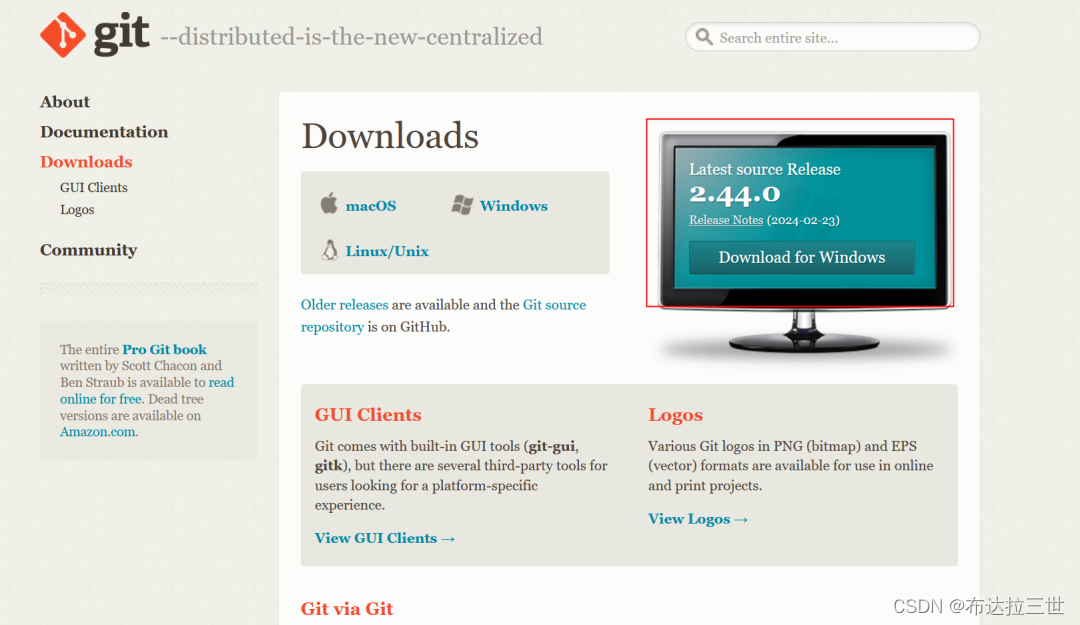Open the Release Notes link

(726, 221)
